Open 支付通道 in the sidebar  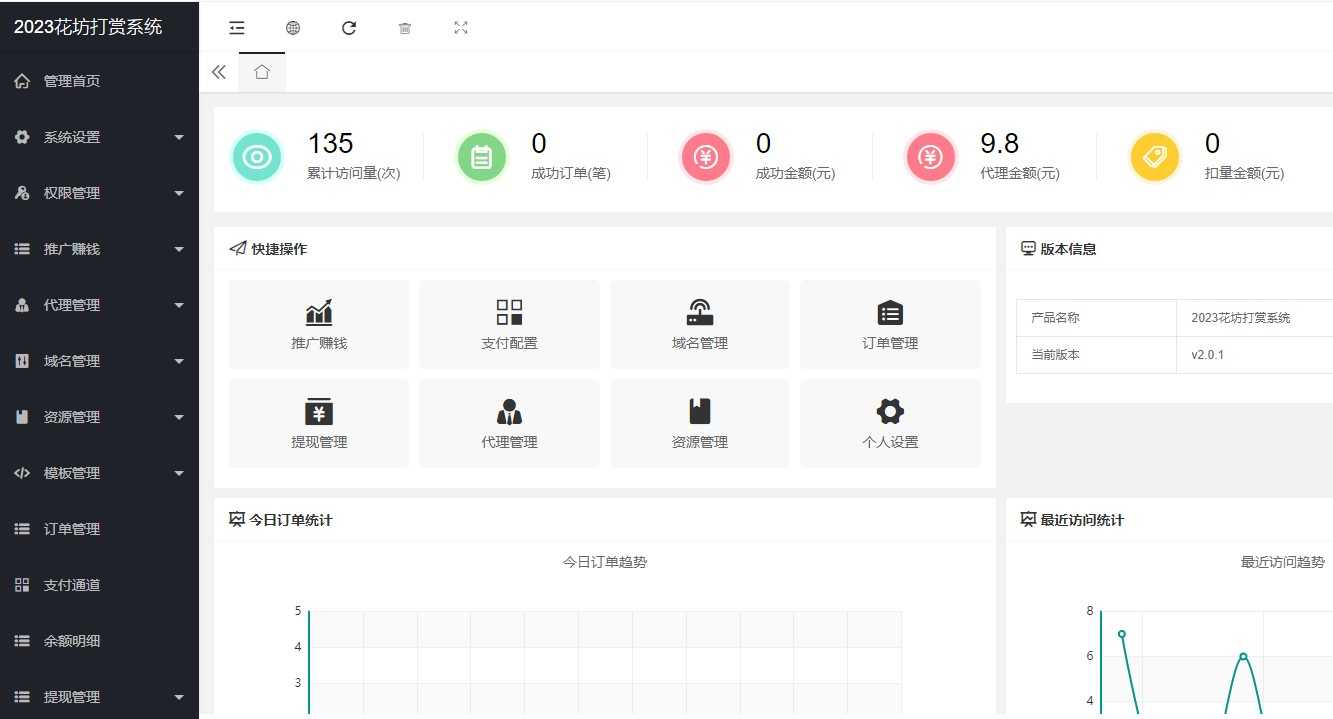coord(99,585)
